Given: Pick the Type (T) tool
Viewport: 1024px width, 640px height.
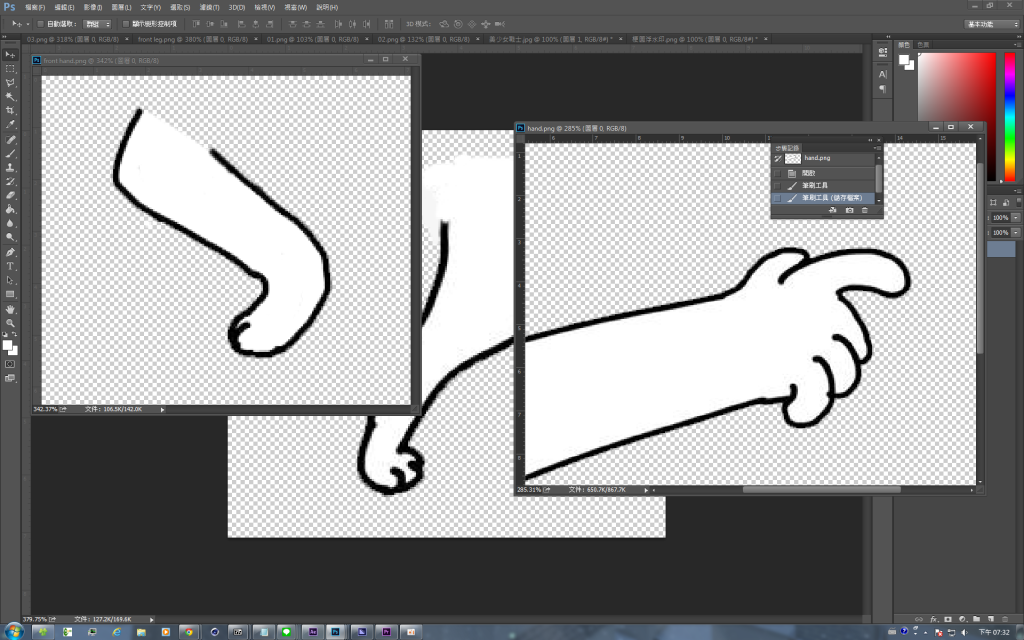Looking at the screenshot, I should click(x=11, y=266).
